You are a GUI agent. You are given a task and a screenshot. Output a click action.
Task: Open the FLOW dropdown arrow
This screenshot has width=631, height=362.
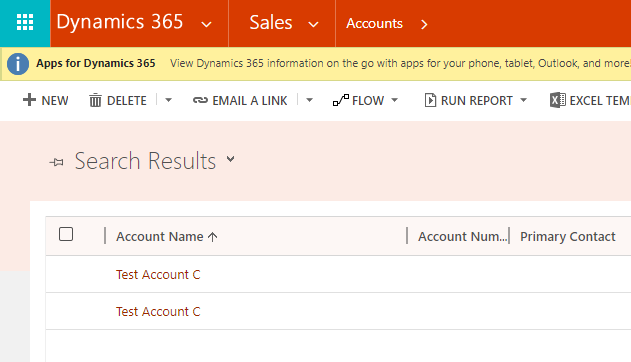[x=395, y=100]
